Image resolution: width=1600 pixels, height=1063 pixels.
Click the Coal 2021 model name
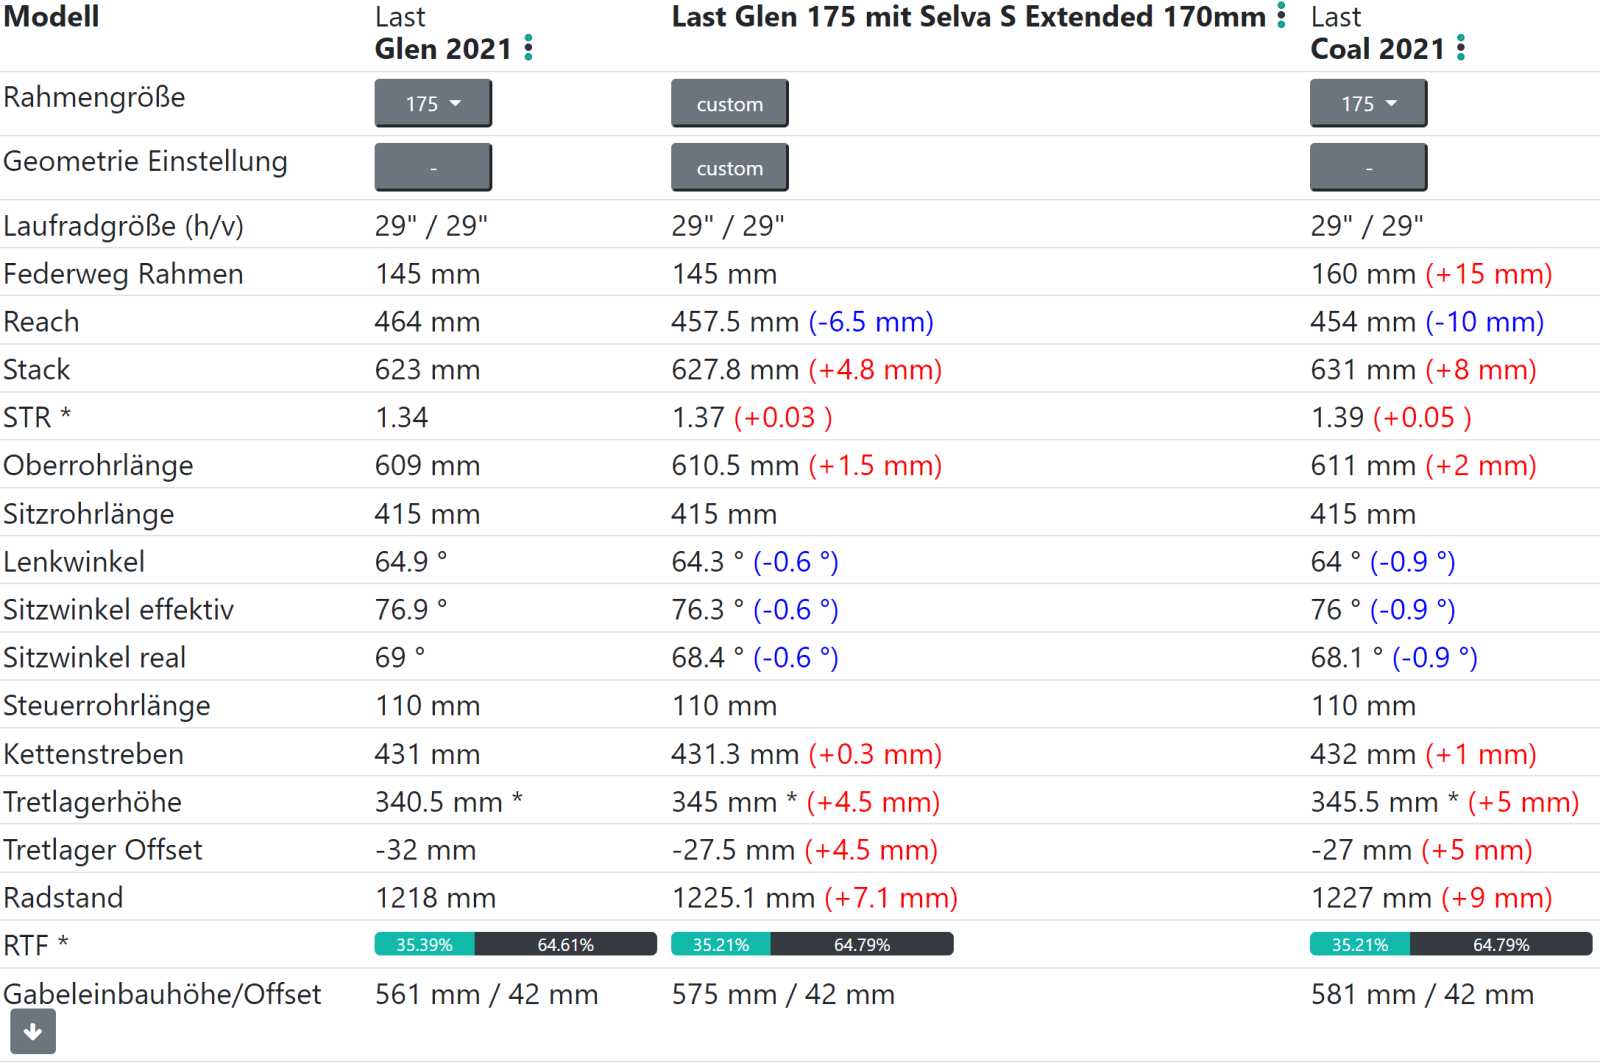(1377, 49)
